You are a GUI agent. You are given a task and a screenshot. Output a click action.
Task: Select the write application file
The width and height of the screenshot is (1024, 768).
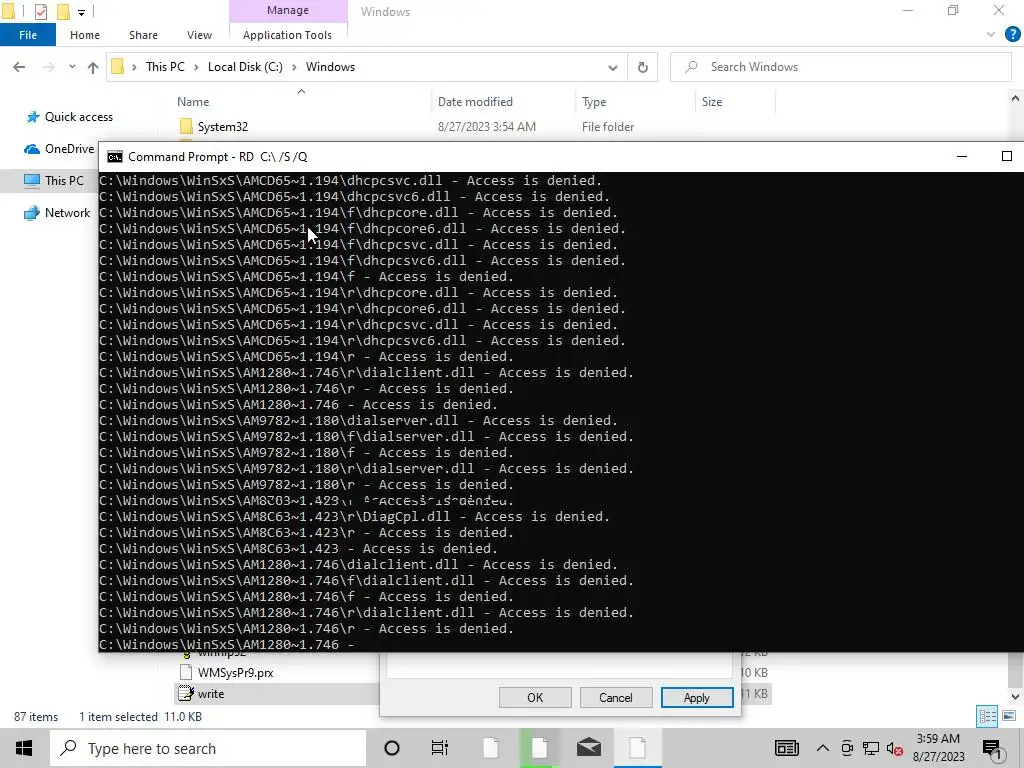(211, 694)
